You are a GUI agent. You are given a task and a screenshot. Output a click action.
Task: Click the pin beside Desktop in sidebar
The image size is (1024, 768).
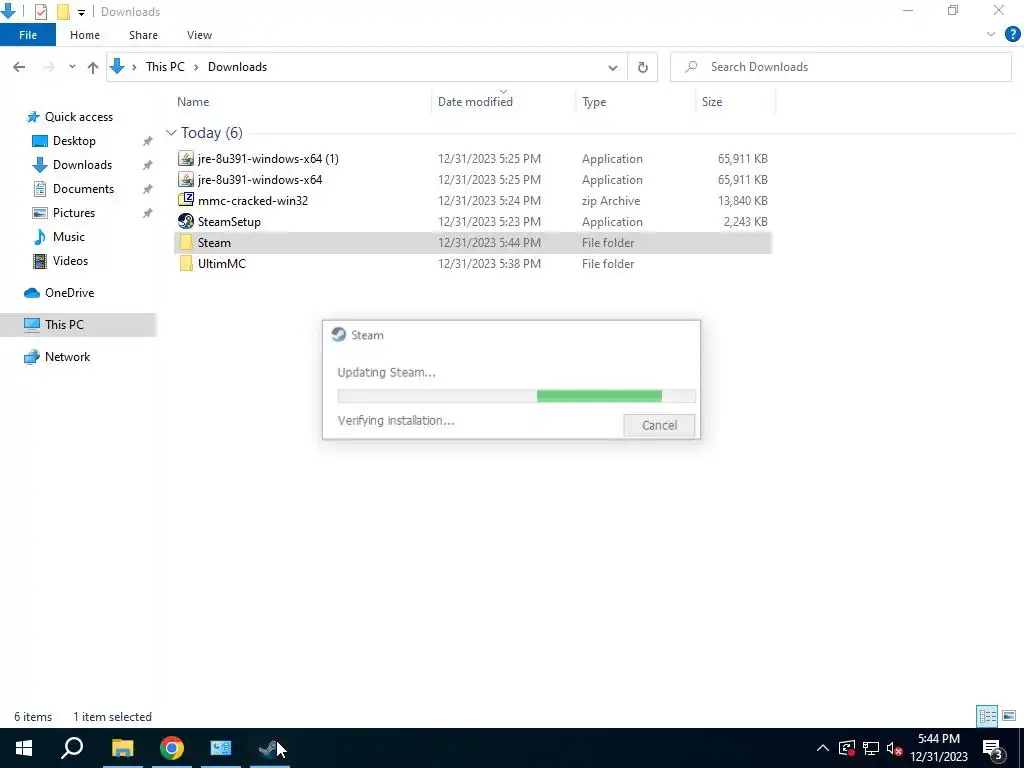click(148, 141)
